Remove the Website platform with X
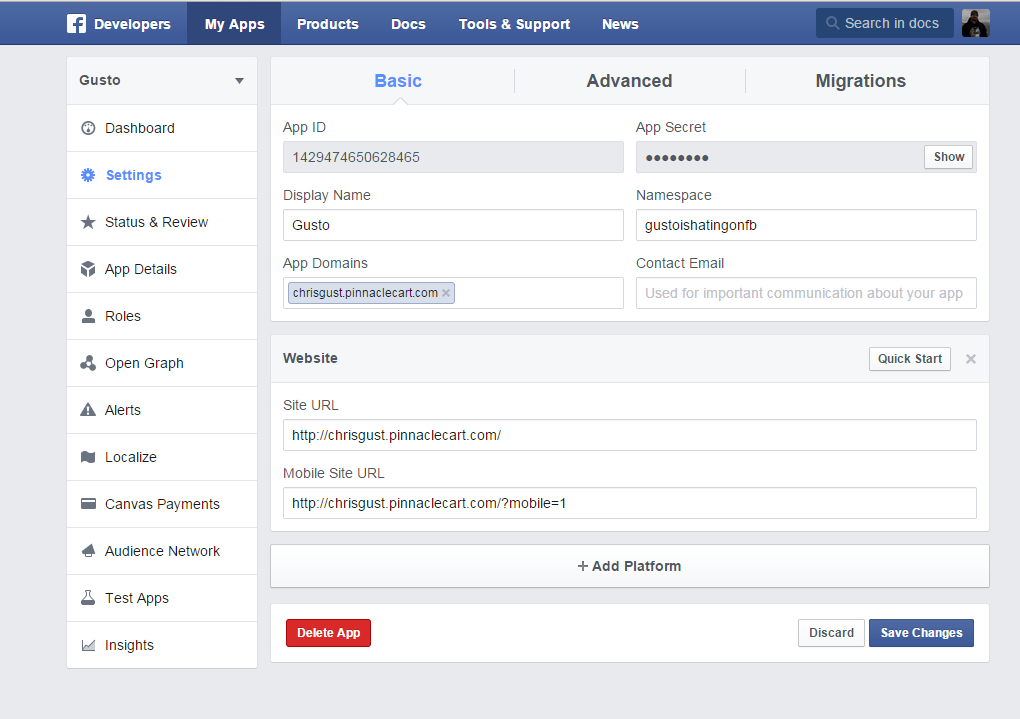This screenshot has width=1020, height=719. 971,359
